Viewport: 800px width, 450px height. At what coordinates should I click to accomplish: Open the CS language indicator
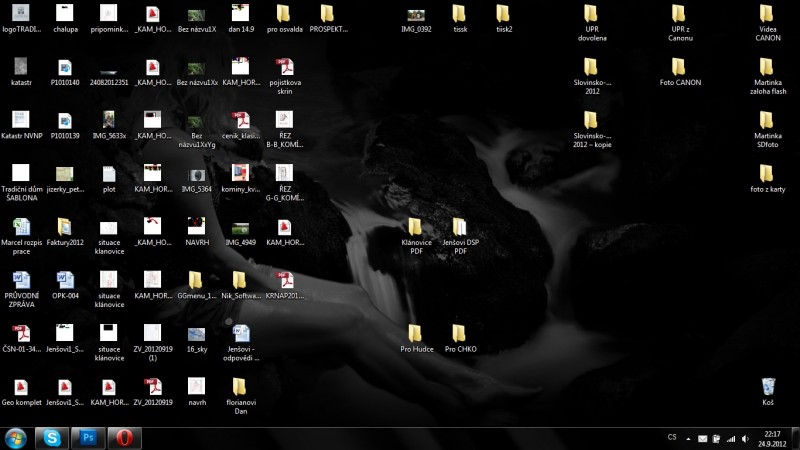pyautogui.click(x=672, y=438)
